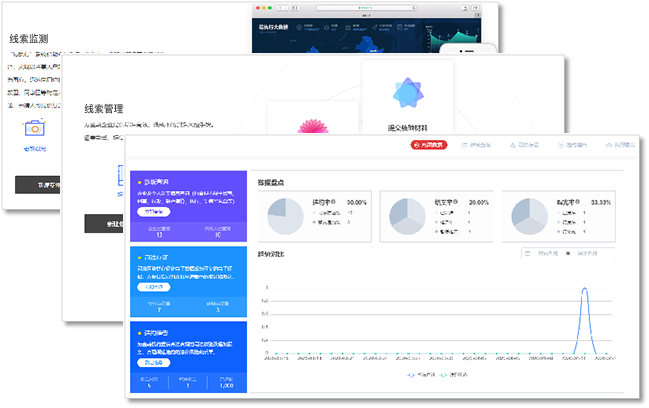This screenshot has height=408, width=649.
Task: Click the first pie chart in 数据盘点
Action: pos(286,214)
